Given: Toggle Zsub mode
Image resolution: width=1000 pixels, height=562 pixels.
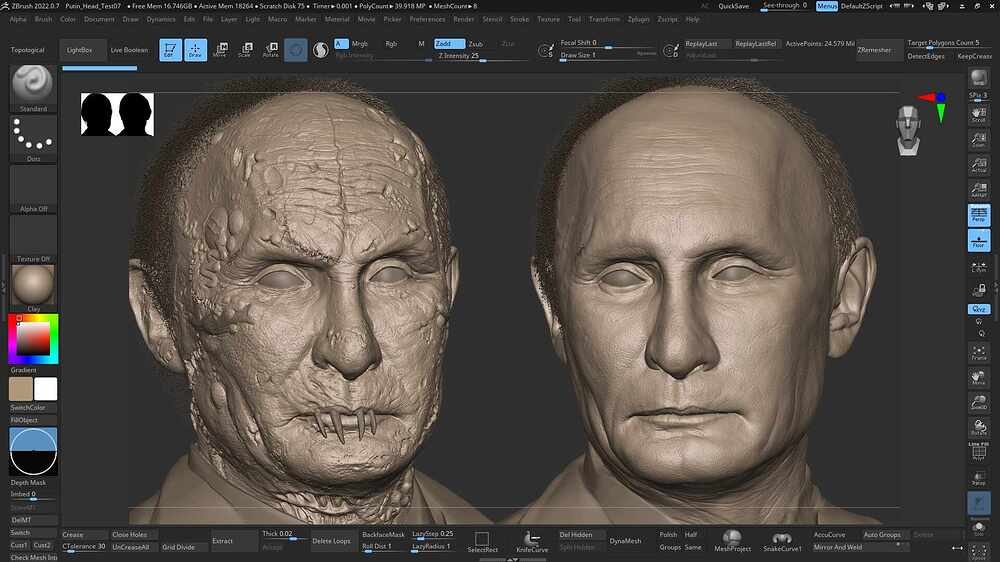Looking at the screenshot, I should [476, 44].
